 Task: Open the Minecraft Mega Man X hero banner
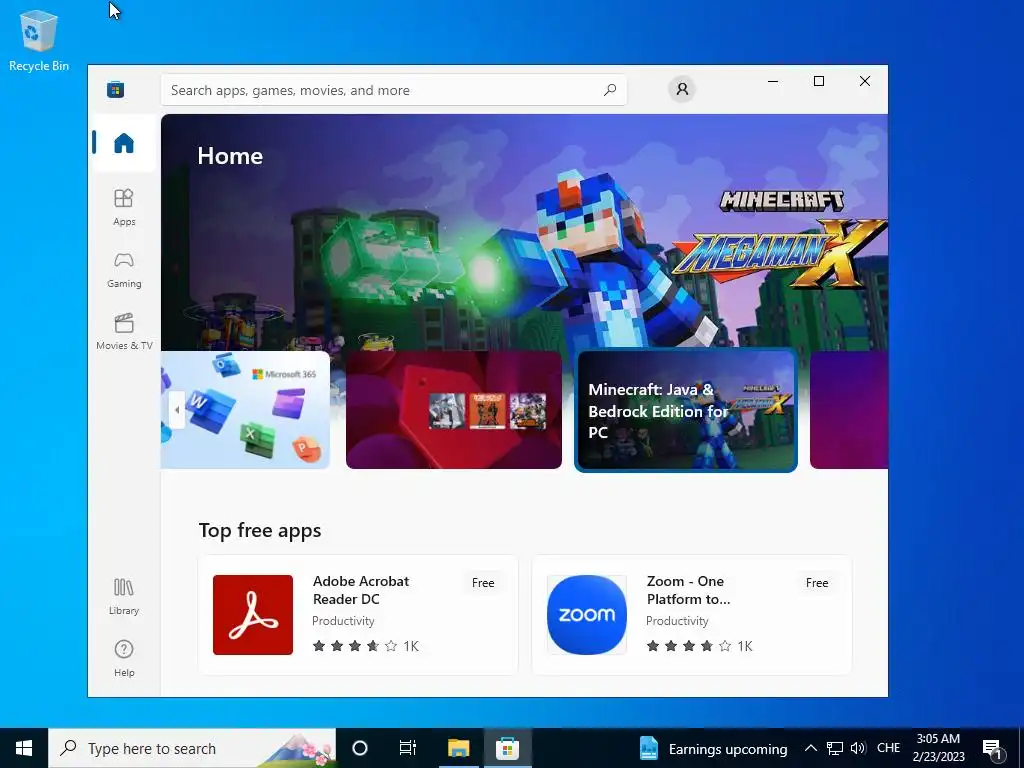[x=524, y=232]
